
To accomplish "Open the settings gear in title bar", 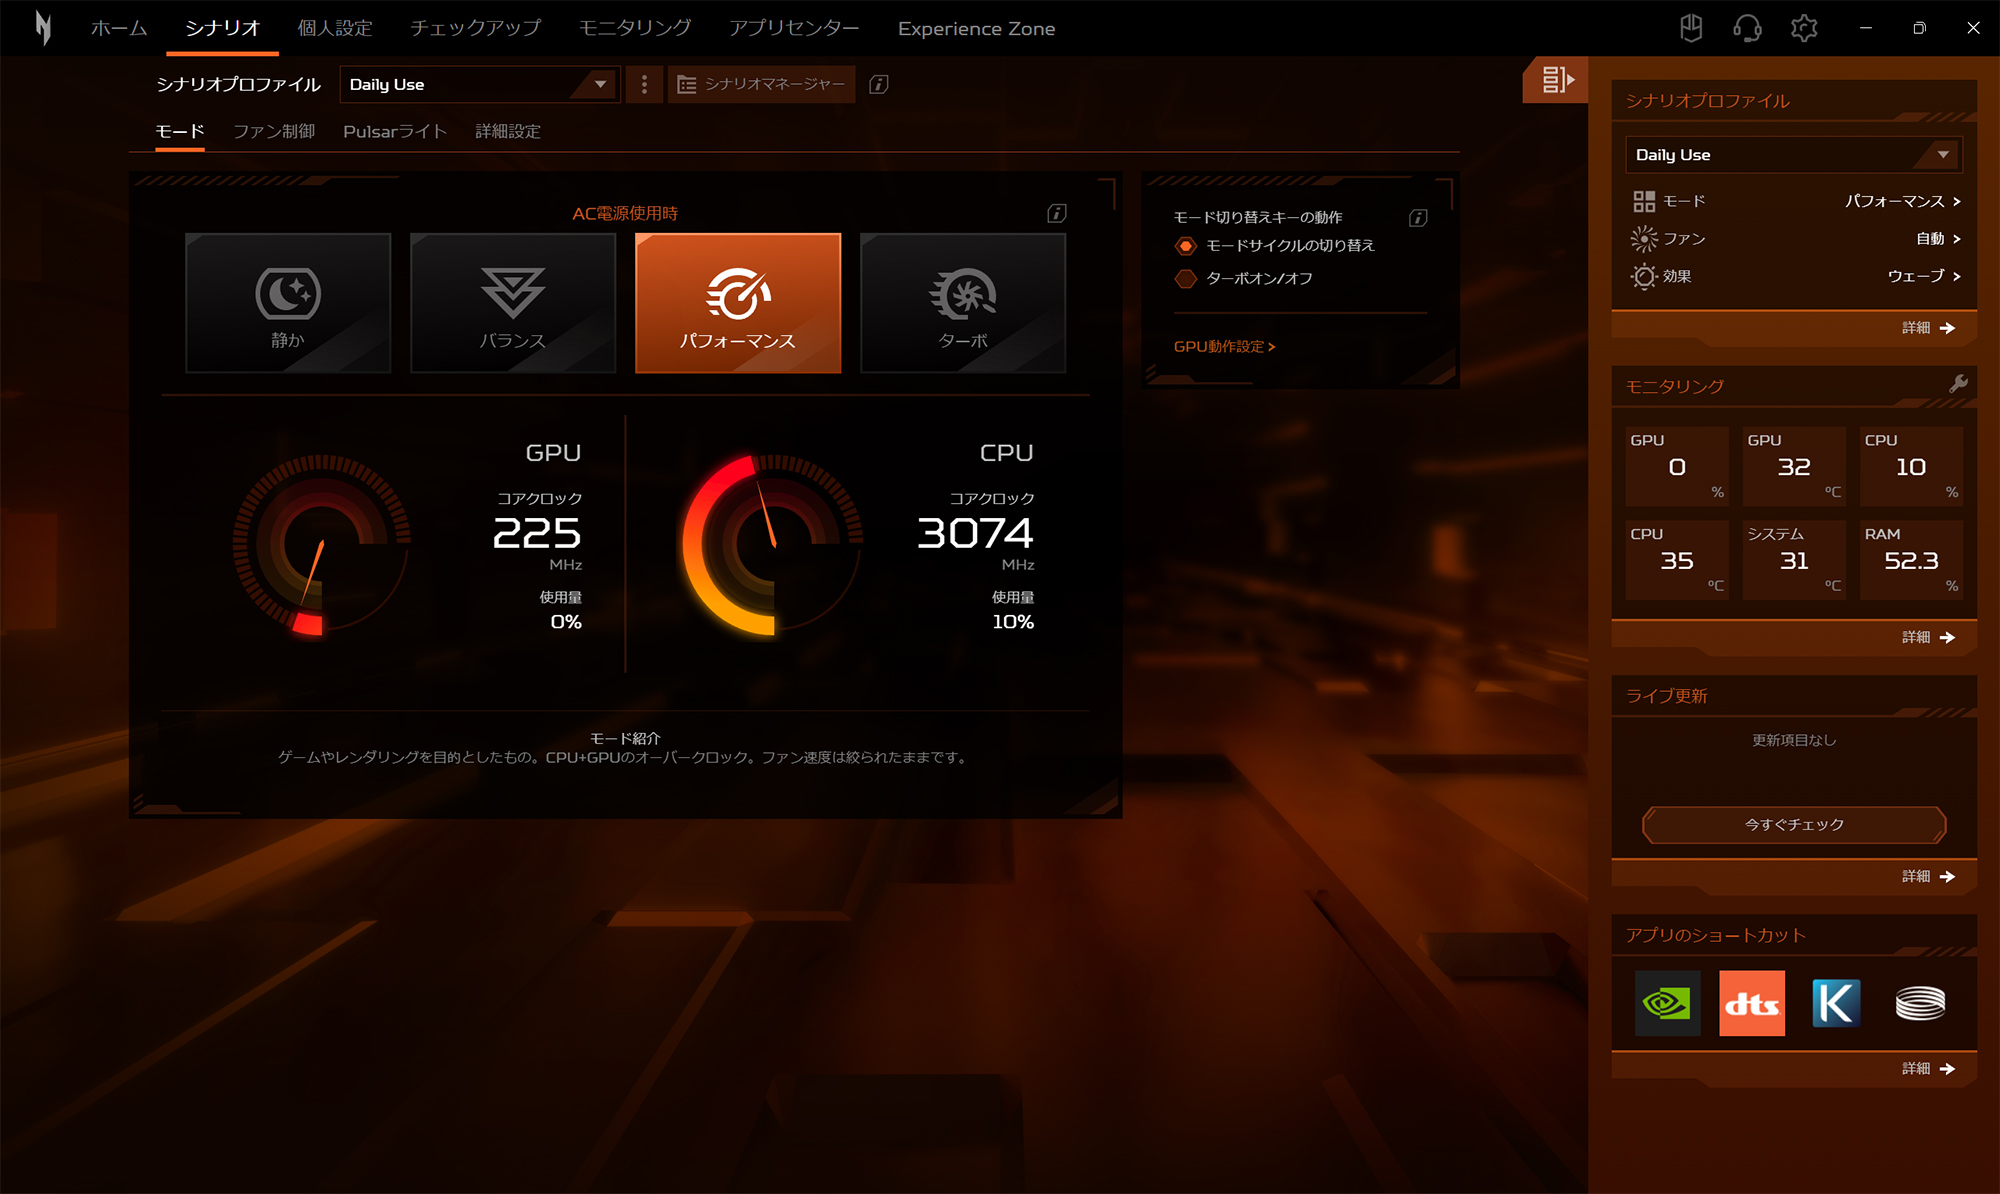I will point(1803,28).
